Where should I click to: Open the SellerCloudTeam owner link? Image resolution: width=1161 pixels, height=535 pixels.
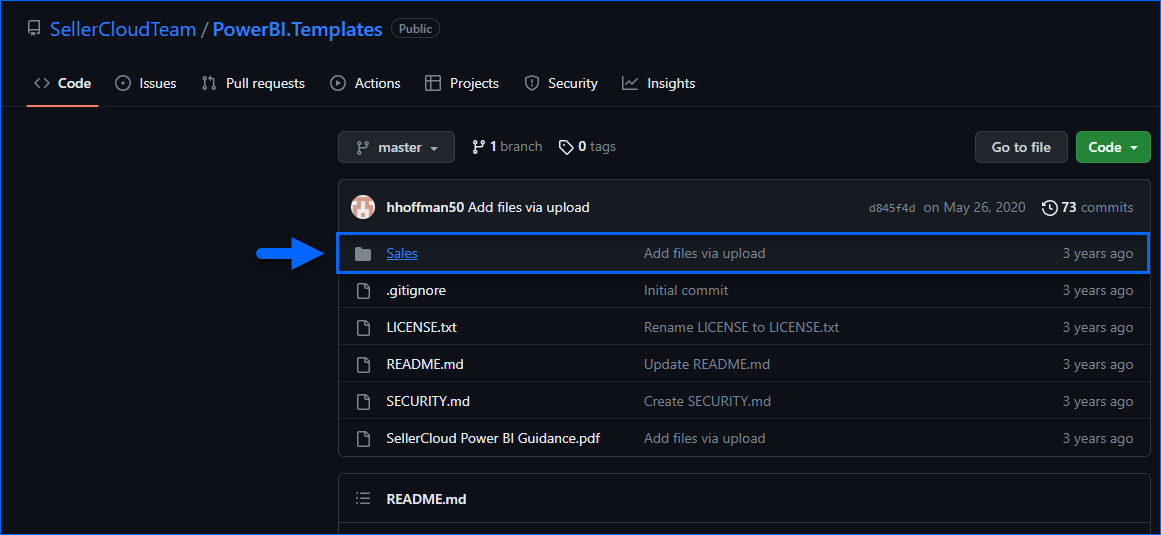click(x=123, y=29)
